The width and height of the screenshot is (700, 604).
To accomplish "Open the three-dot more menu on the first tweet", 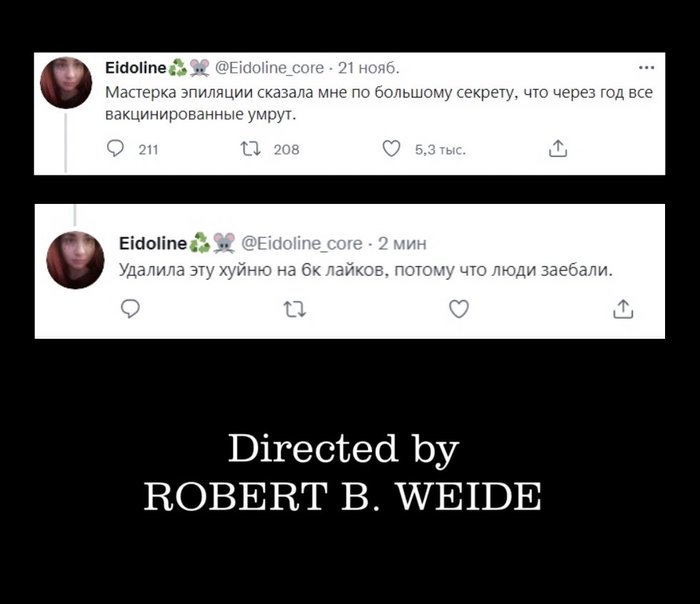I will 645,68.
